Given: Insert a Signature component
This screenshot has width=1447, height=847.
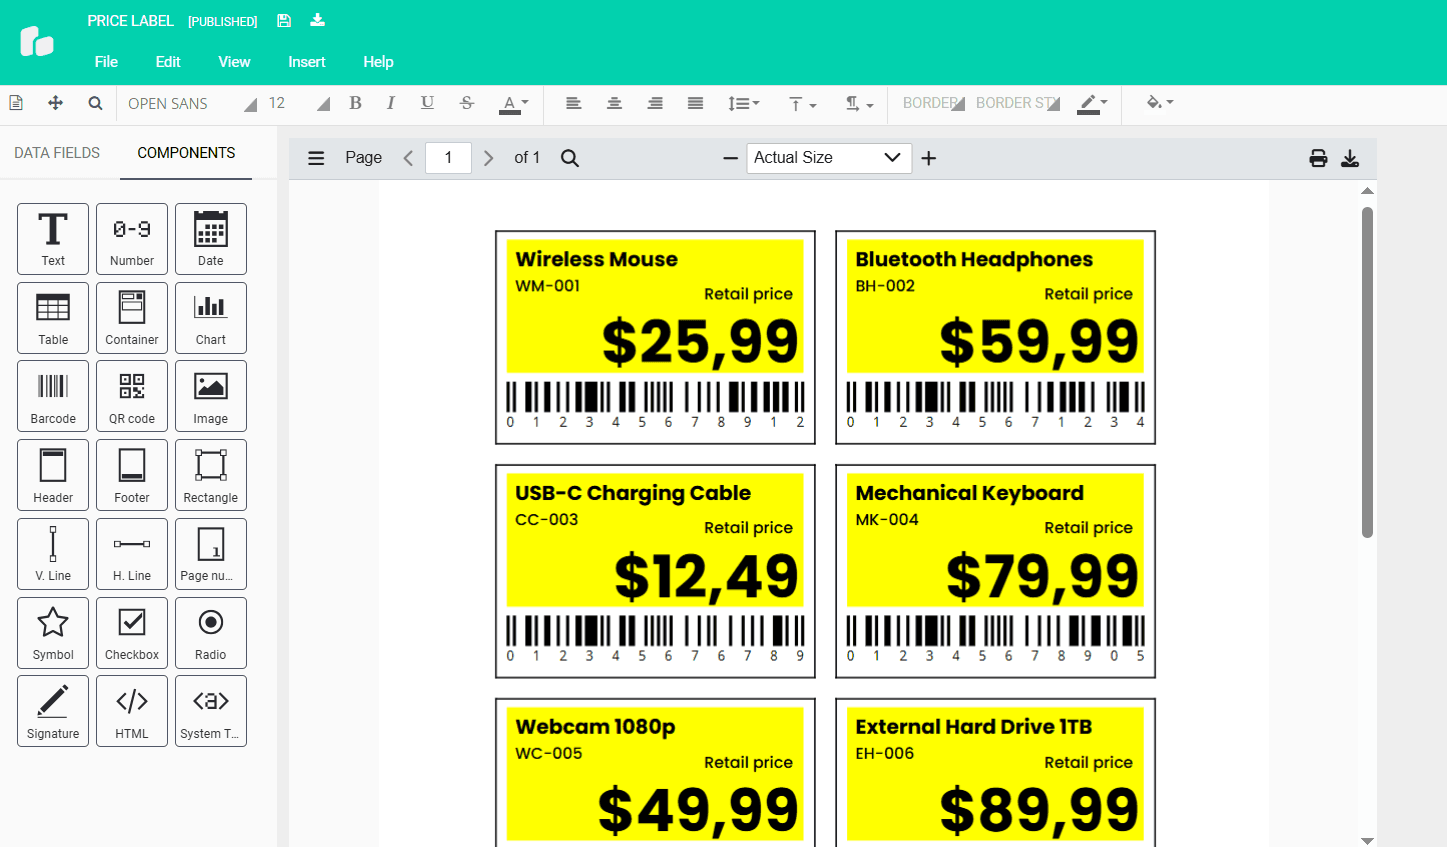Looking at the screenshot, I should 53,711.
